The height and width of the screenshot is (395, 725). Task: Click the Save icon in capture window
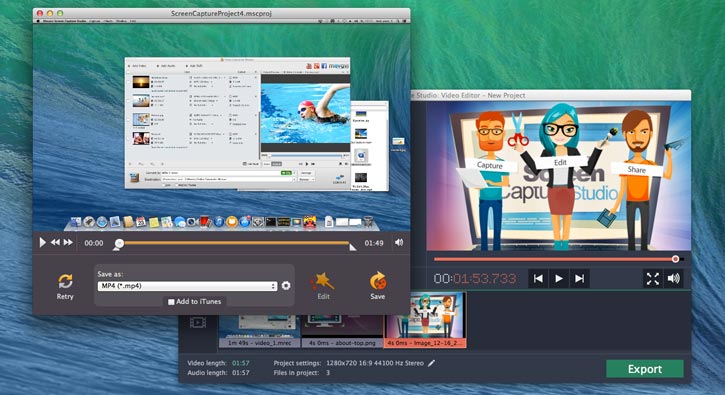click(378, 281)
